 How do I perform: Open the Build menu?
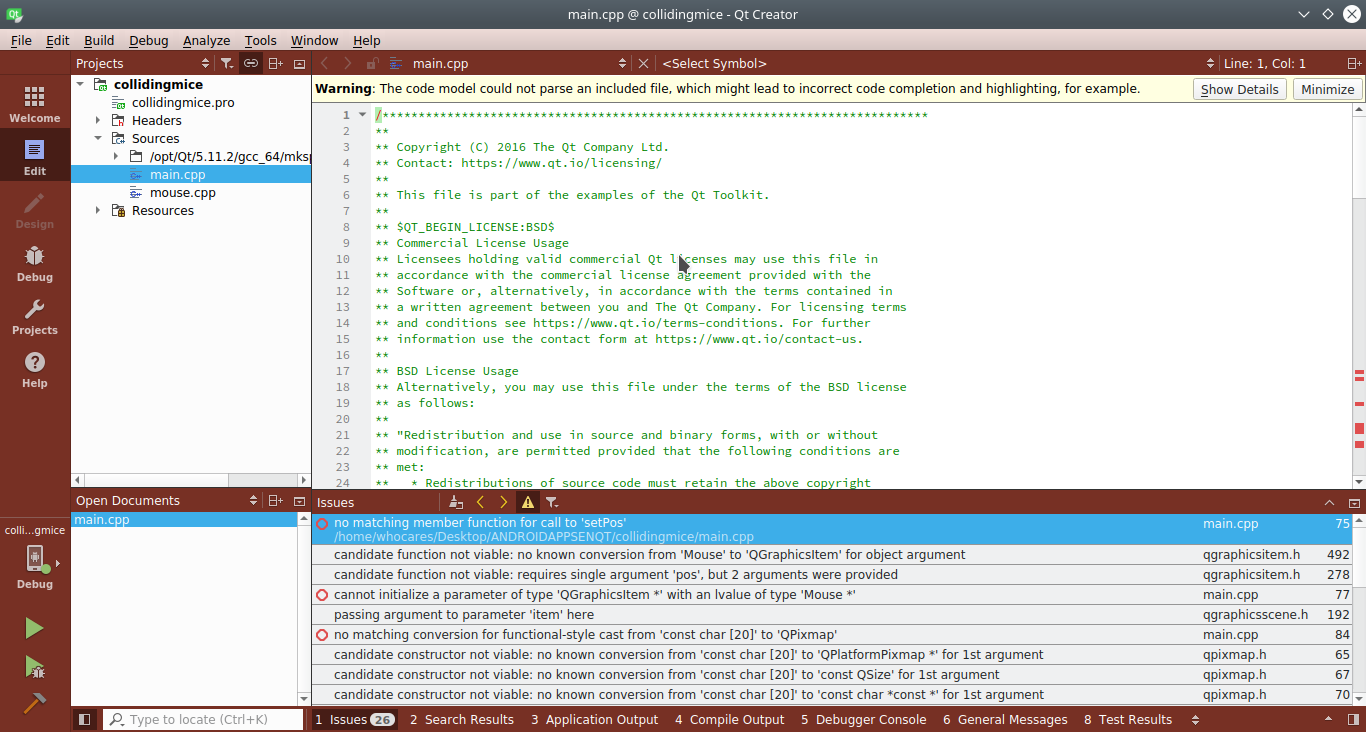click(x=99, y=40)
